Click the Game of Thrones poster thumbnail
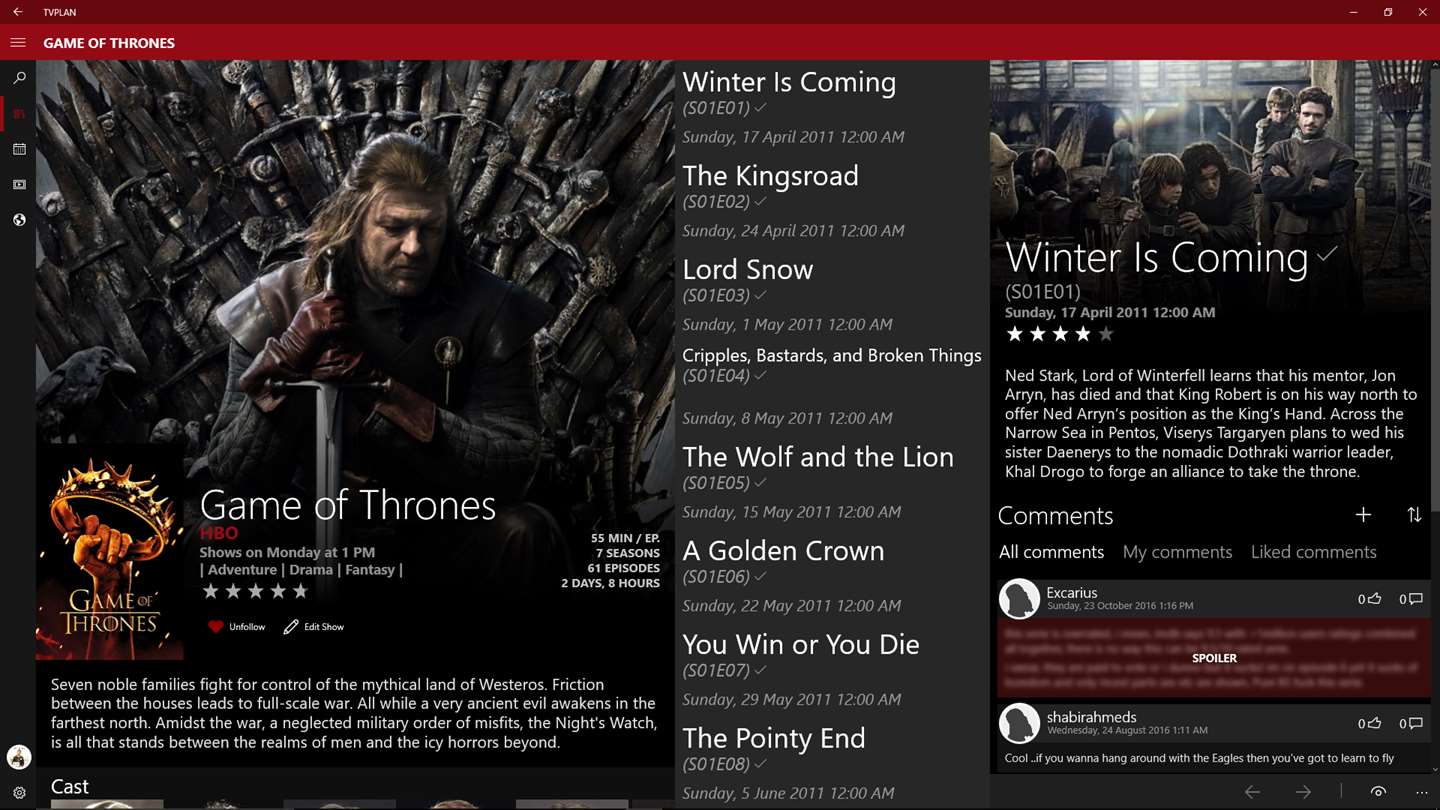1440x810 pixels. [109, 552]
